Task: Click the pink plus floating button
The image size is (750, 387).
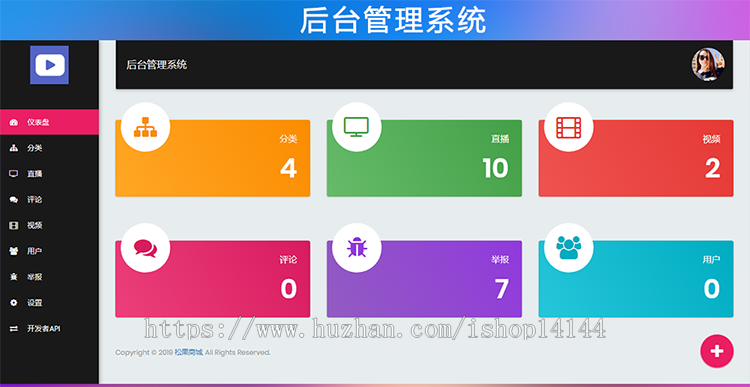Action: click(x=717, y=351)
